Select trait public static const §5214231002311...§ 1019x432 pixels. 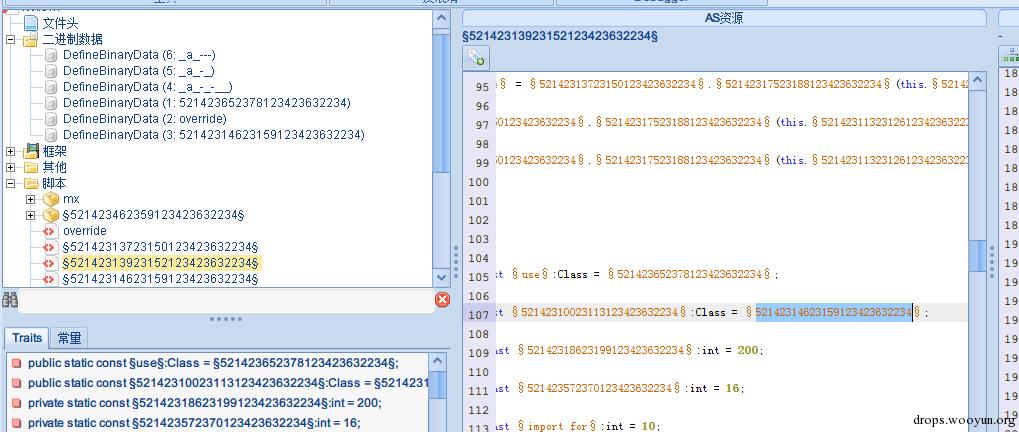click(x=227, y=383)
